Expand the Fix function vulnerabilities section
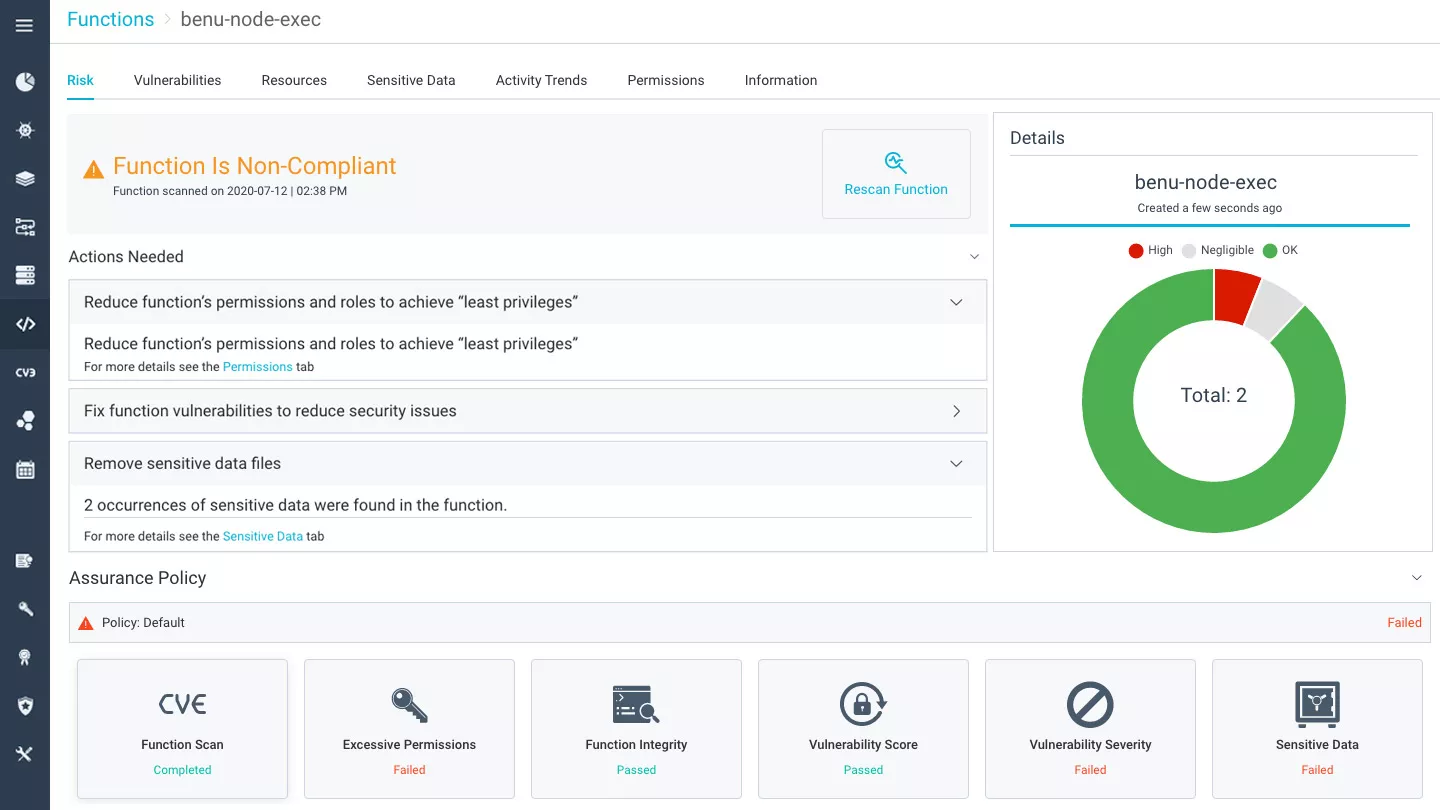 click(956, 411)
